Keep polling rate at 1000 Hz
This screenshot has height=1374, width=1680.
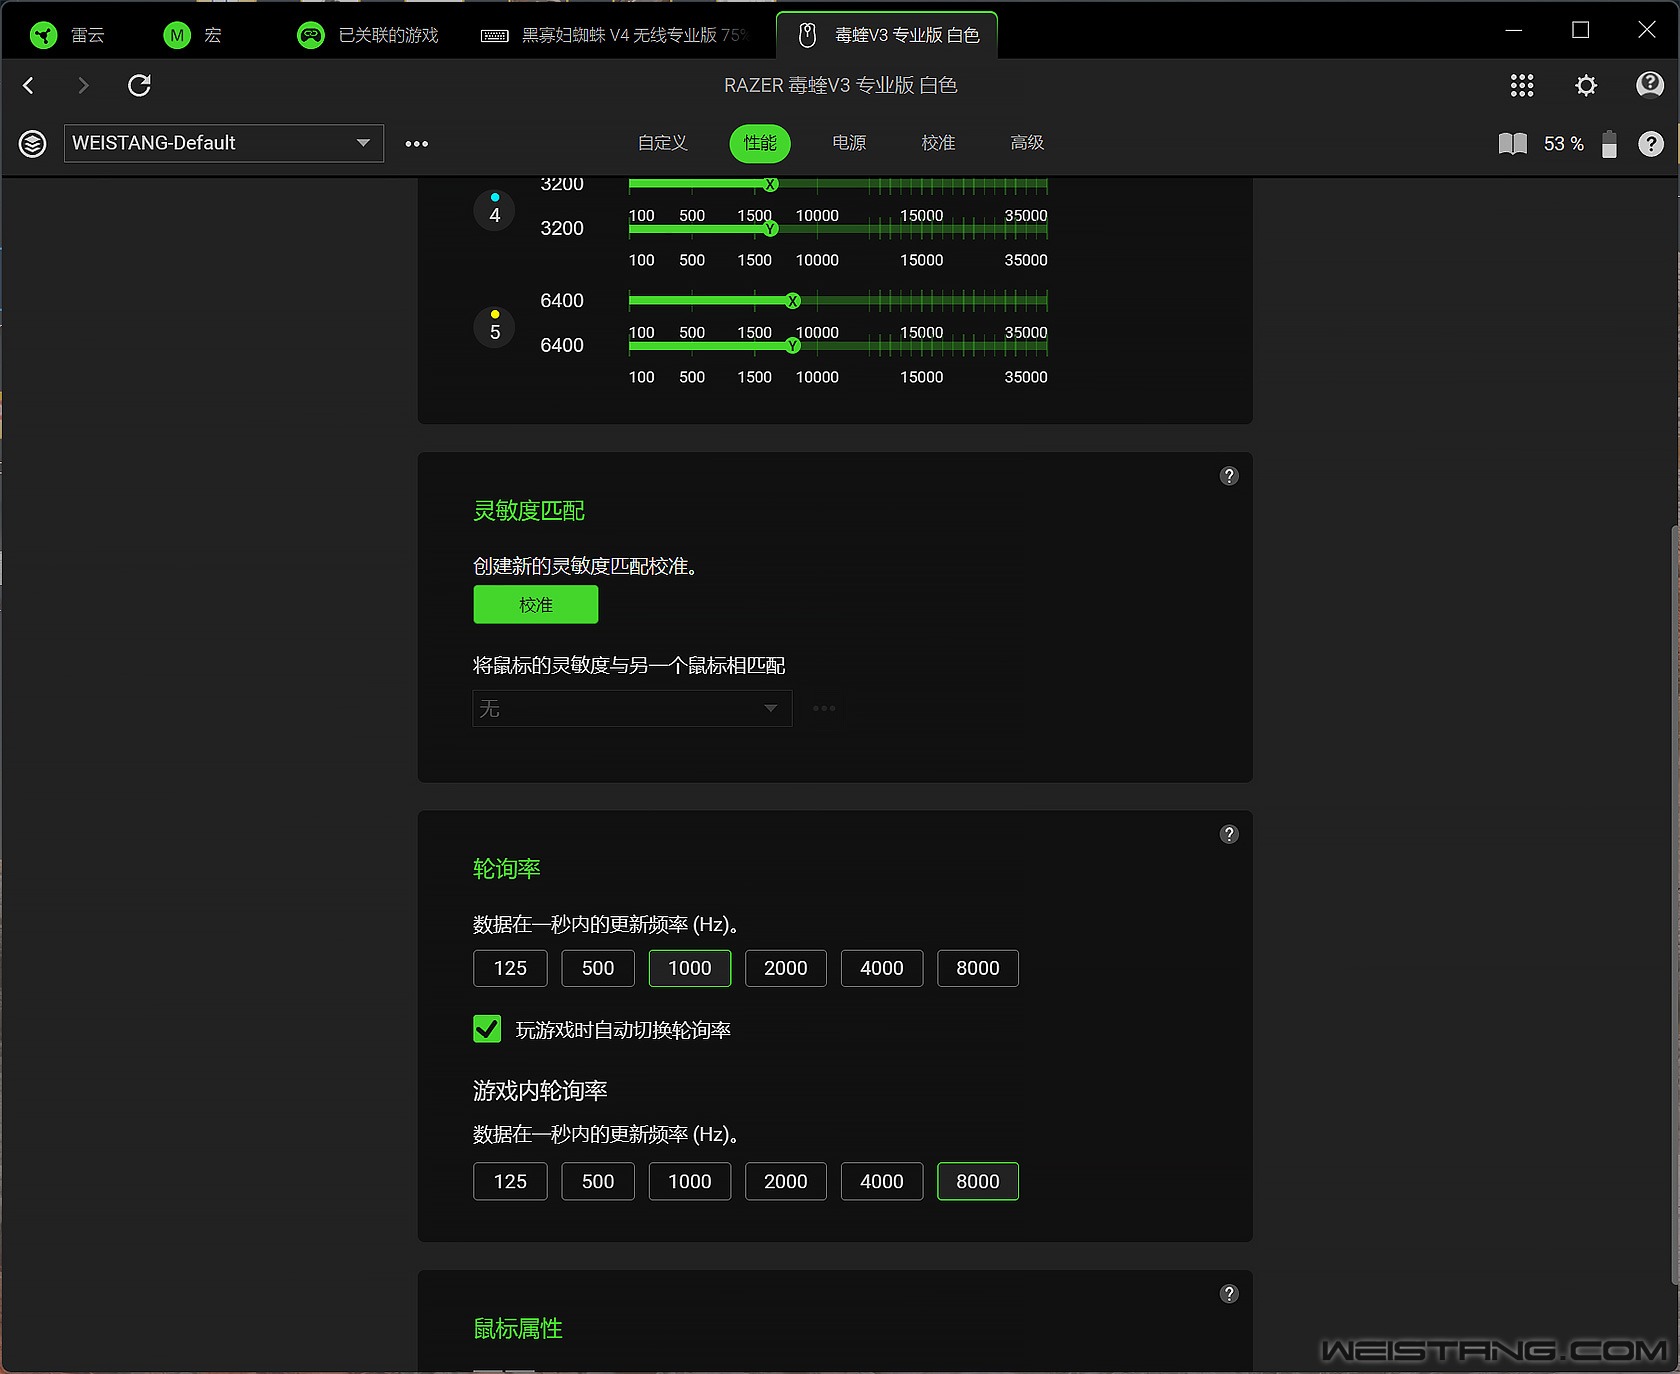click(690, 968)
